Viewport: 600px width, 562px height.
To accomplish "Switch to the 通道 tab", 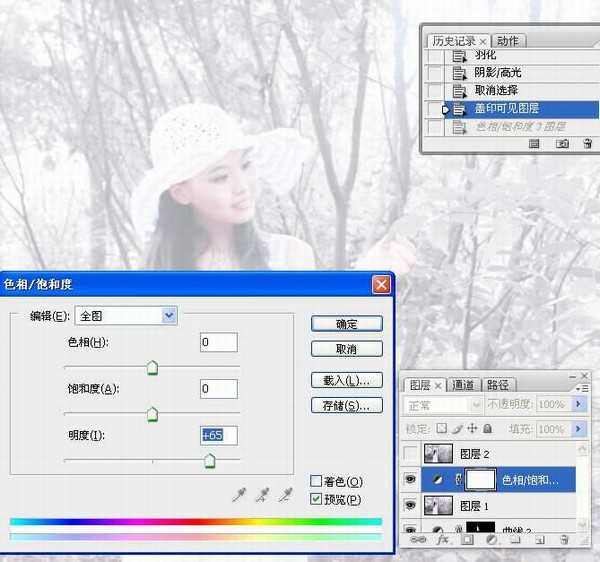I will pyautogui.click(x=463, y=385).
